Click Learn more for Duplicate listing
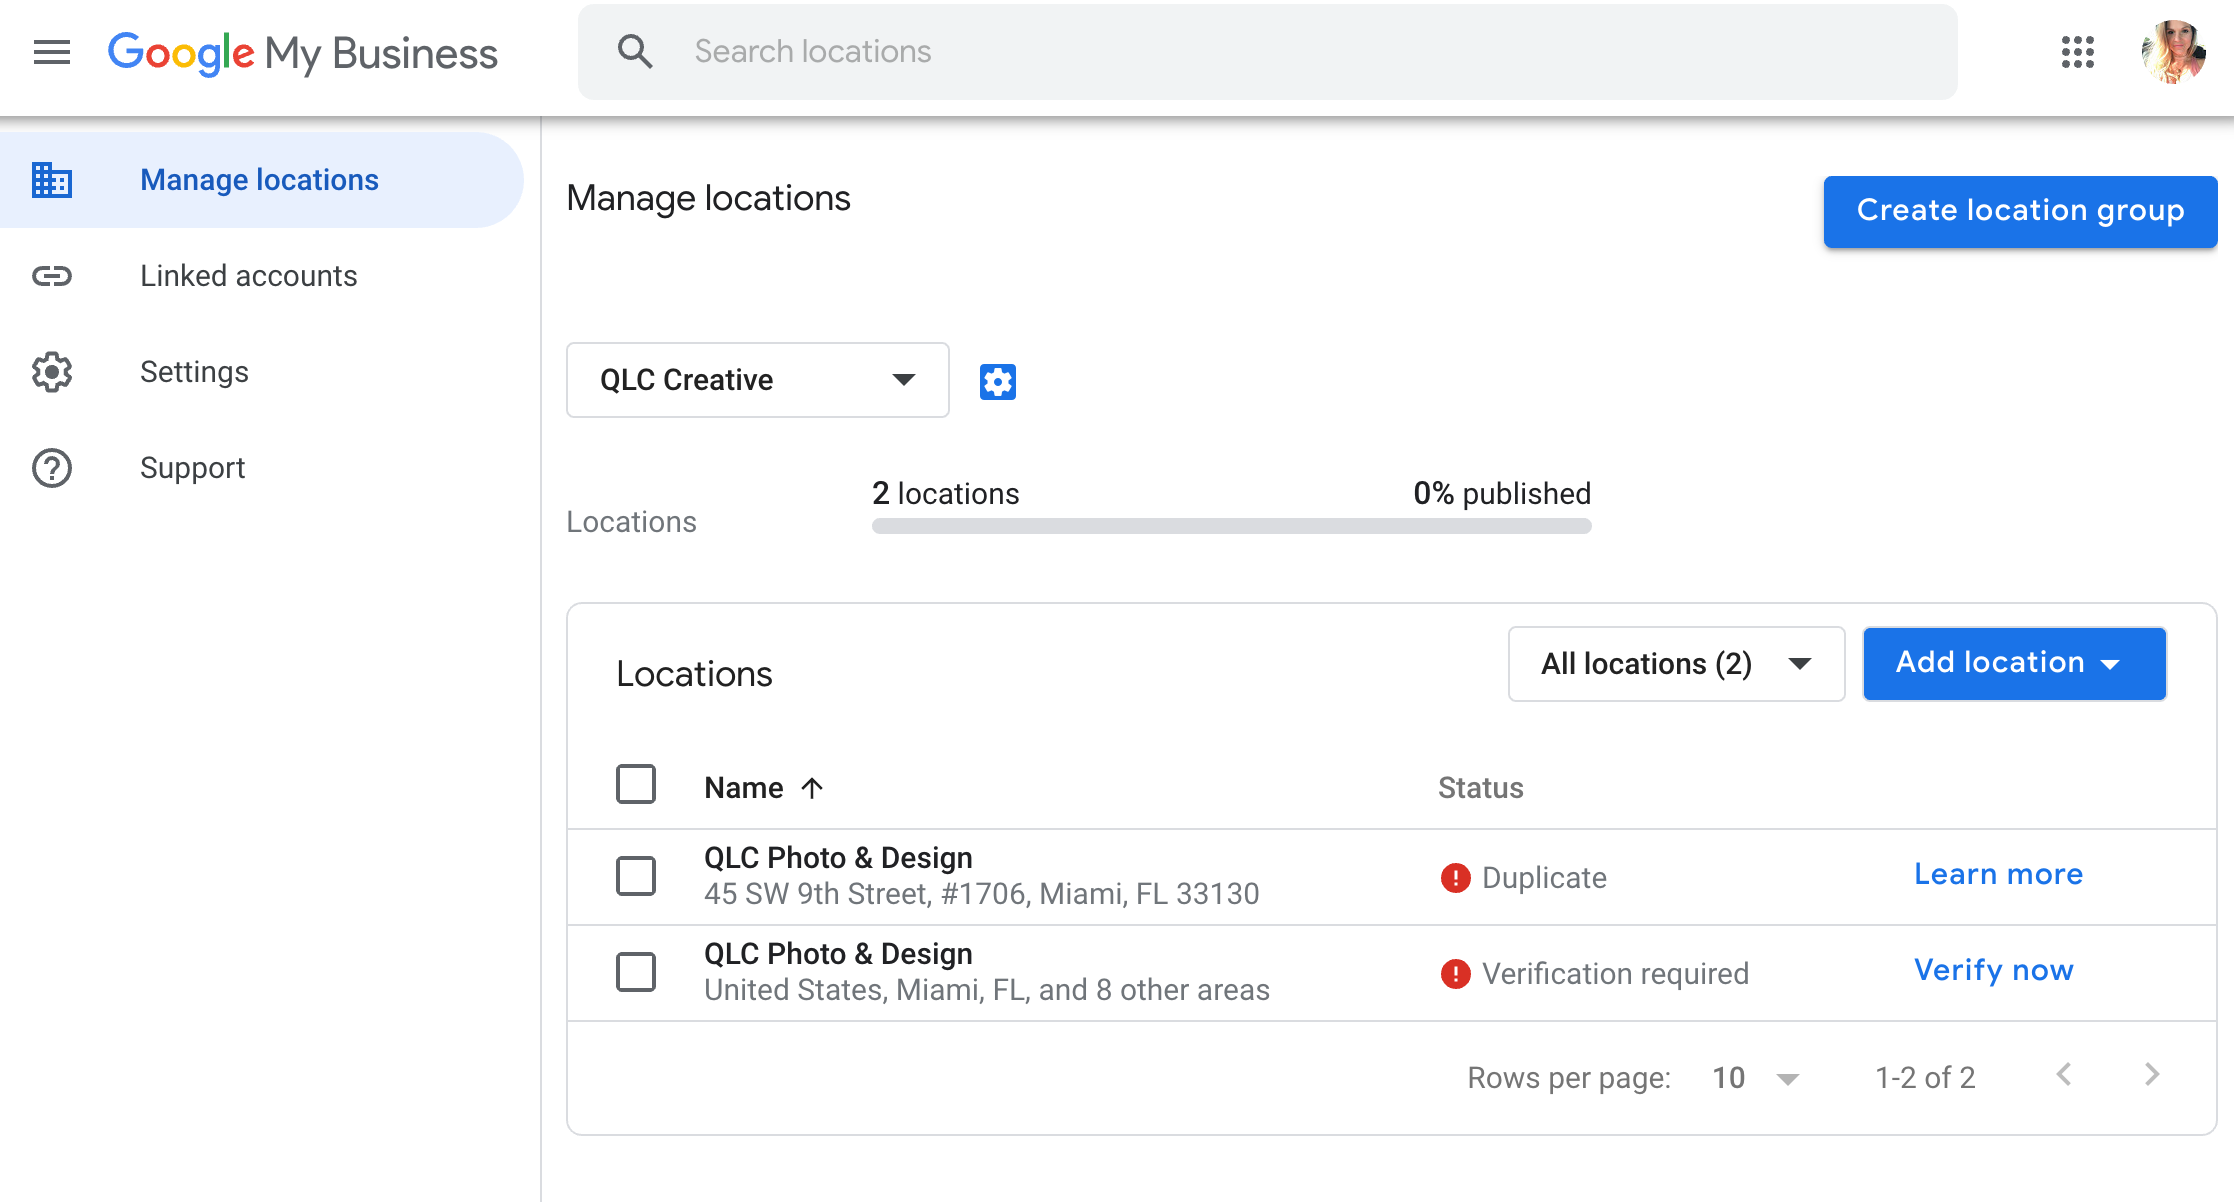This screenshot has height=1202, width=2234. (x=1998, y=874)
